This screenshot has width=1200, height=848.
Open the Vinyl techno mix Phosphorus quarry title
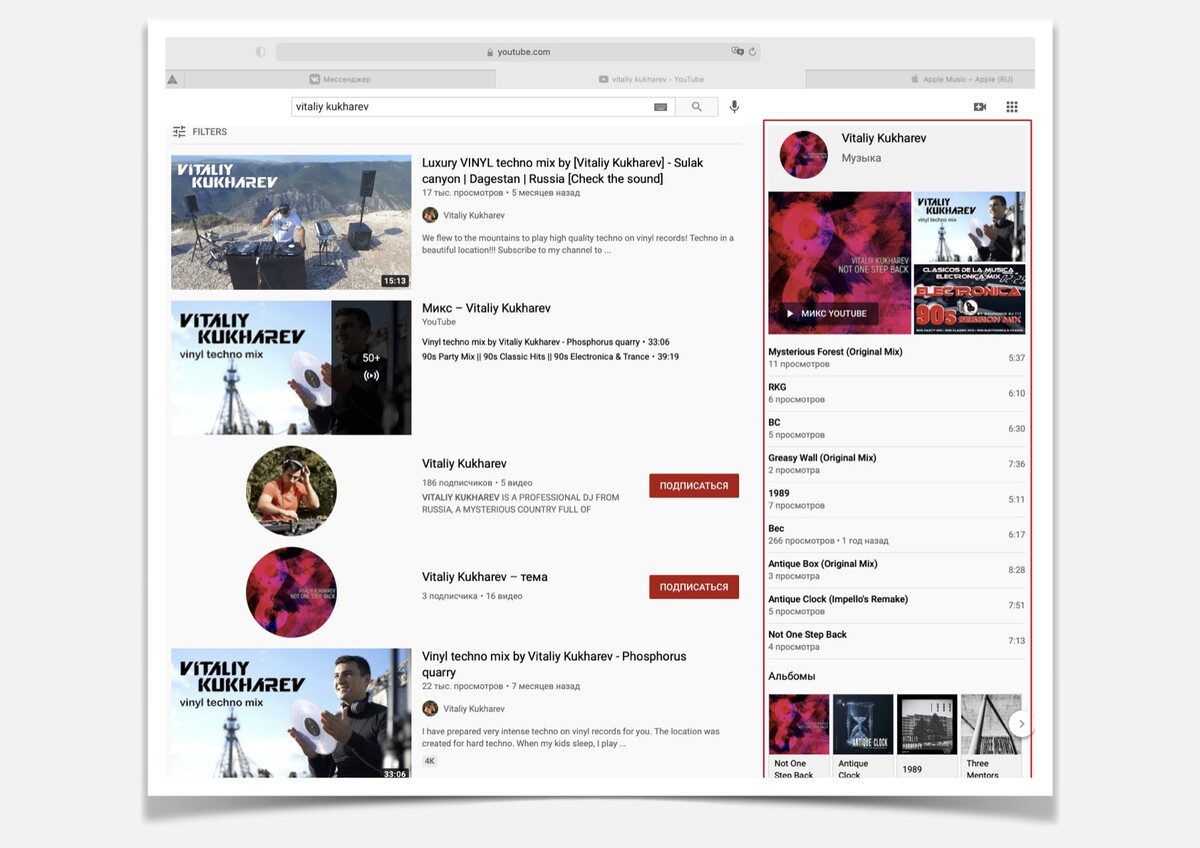point(554,664)
